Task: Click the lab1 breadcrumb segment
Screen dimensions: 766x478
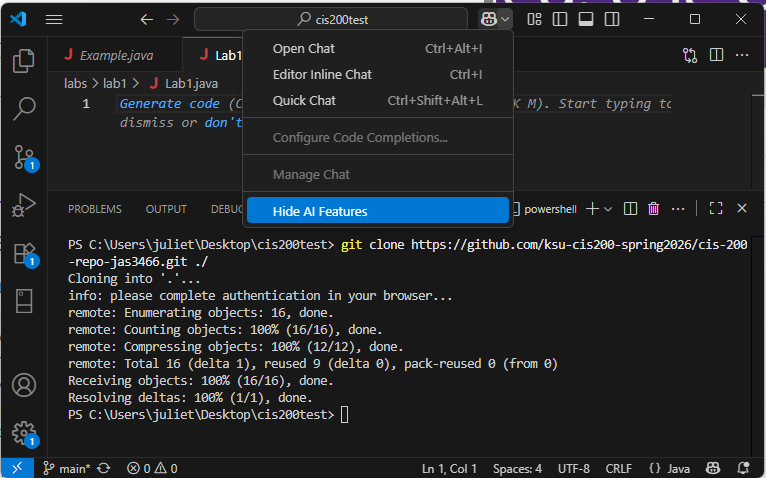Action: click(115, 84)
